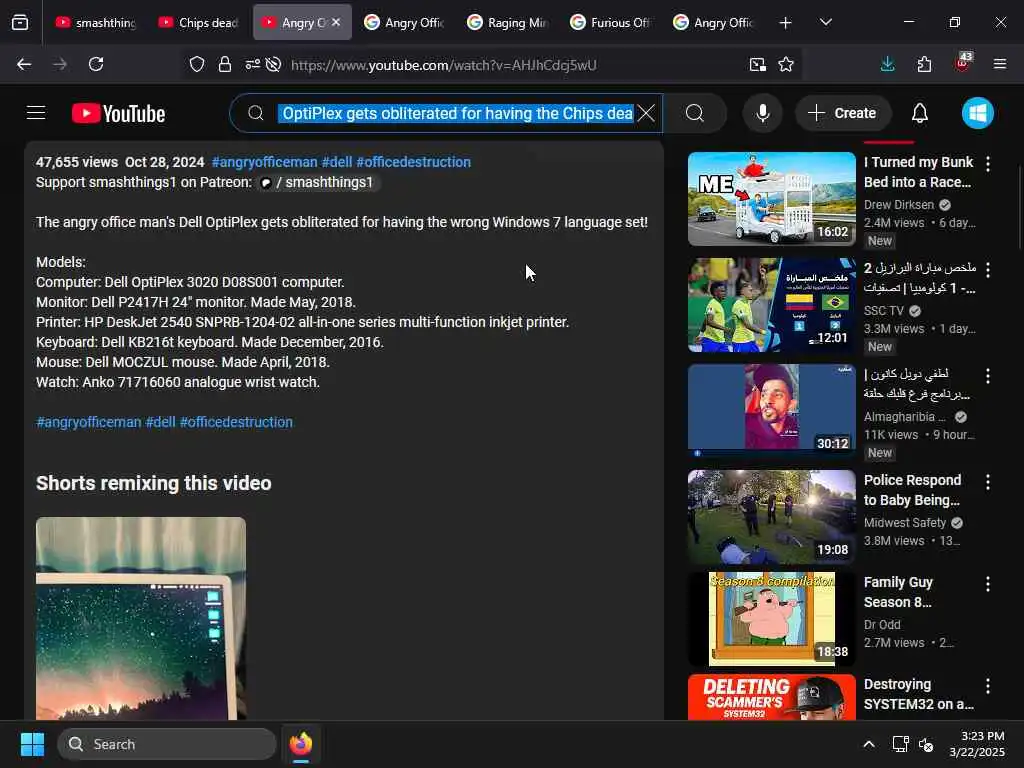Image resolution: width=1024 pixels, height=768 pixels.
Task: Open the Firefox View icon in tab bar
Action: [20, 23]
